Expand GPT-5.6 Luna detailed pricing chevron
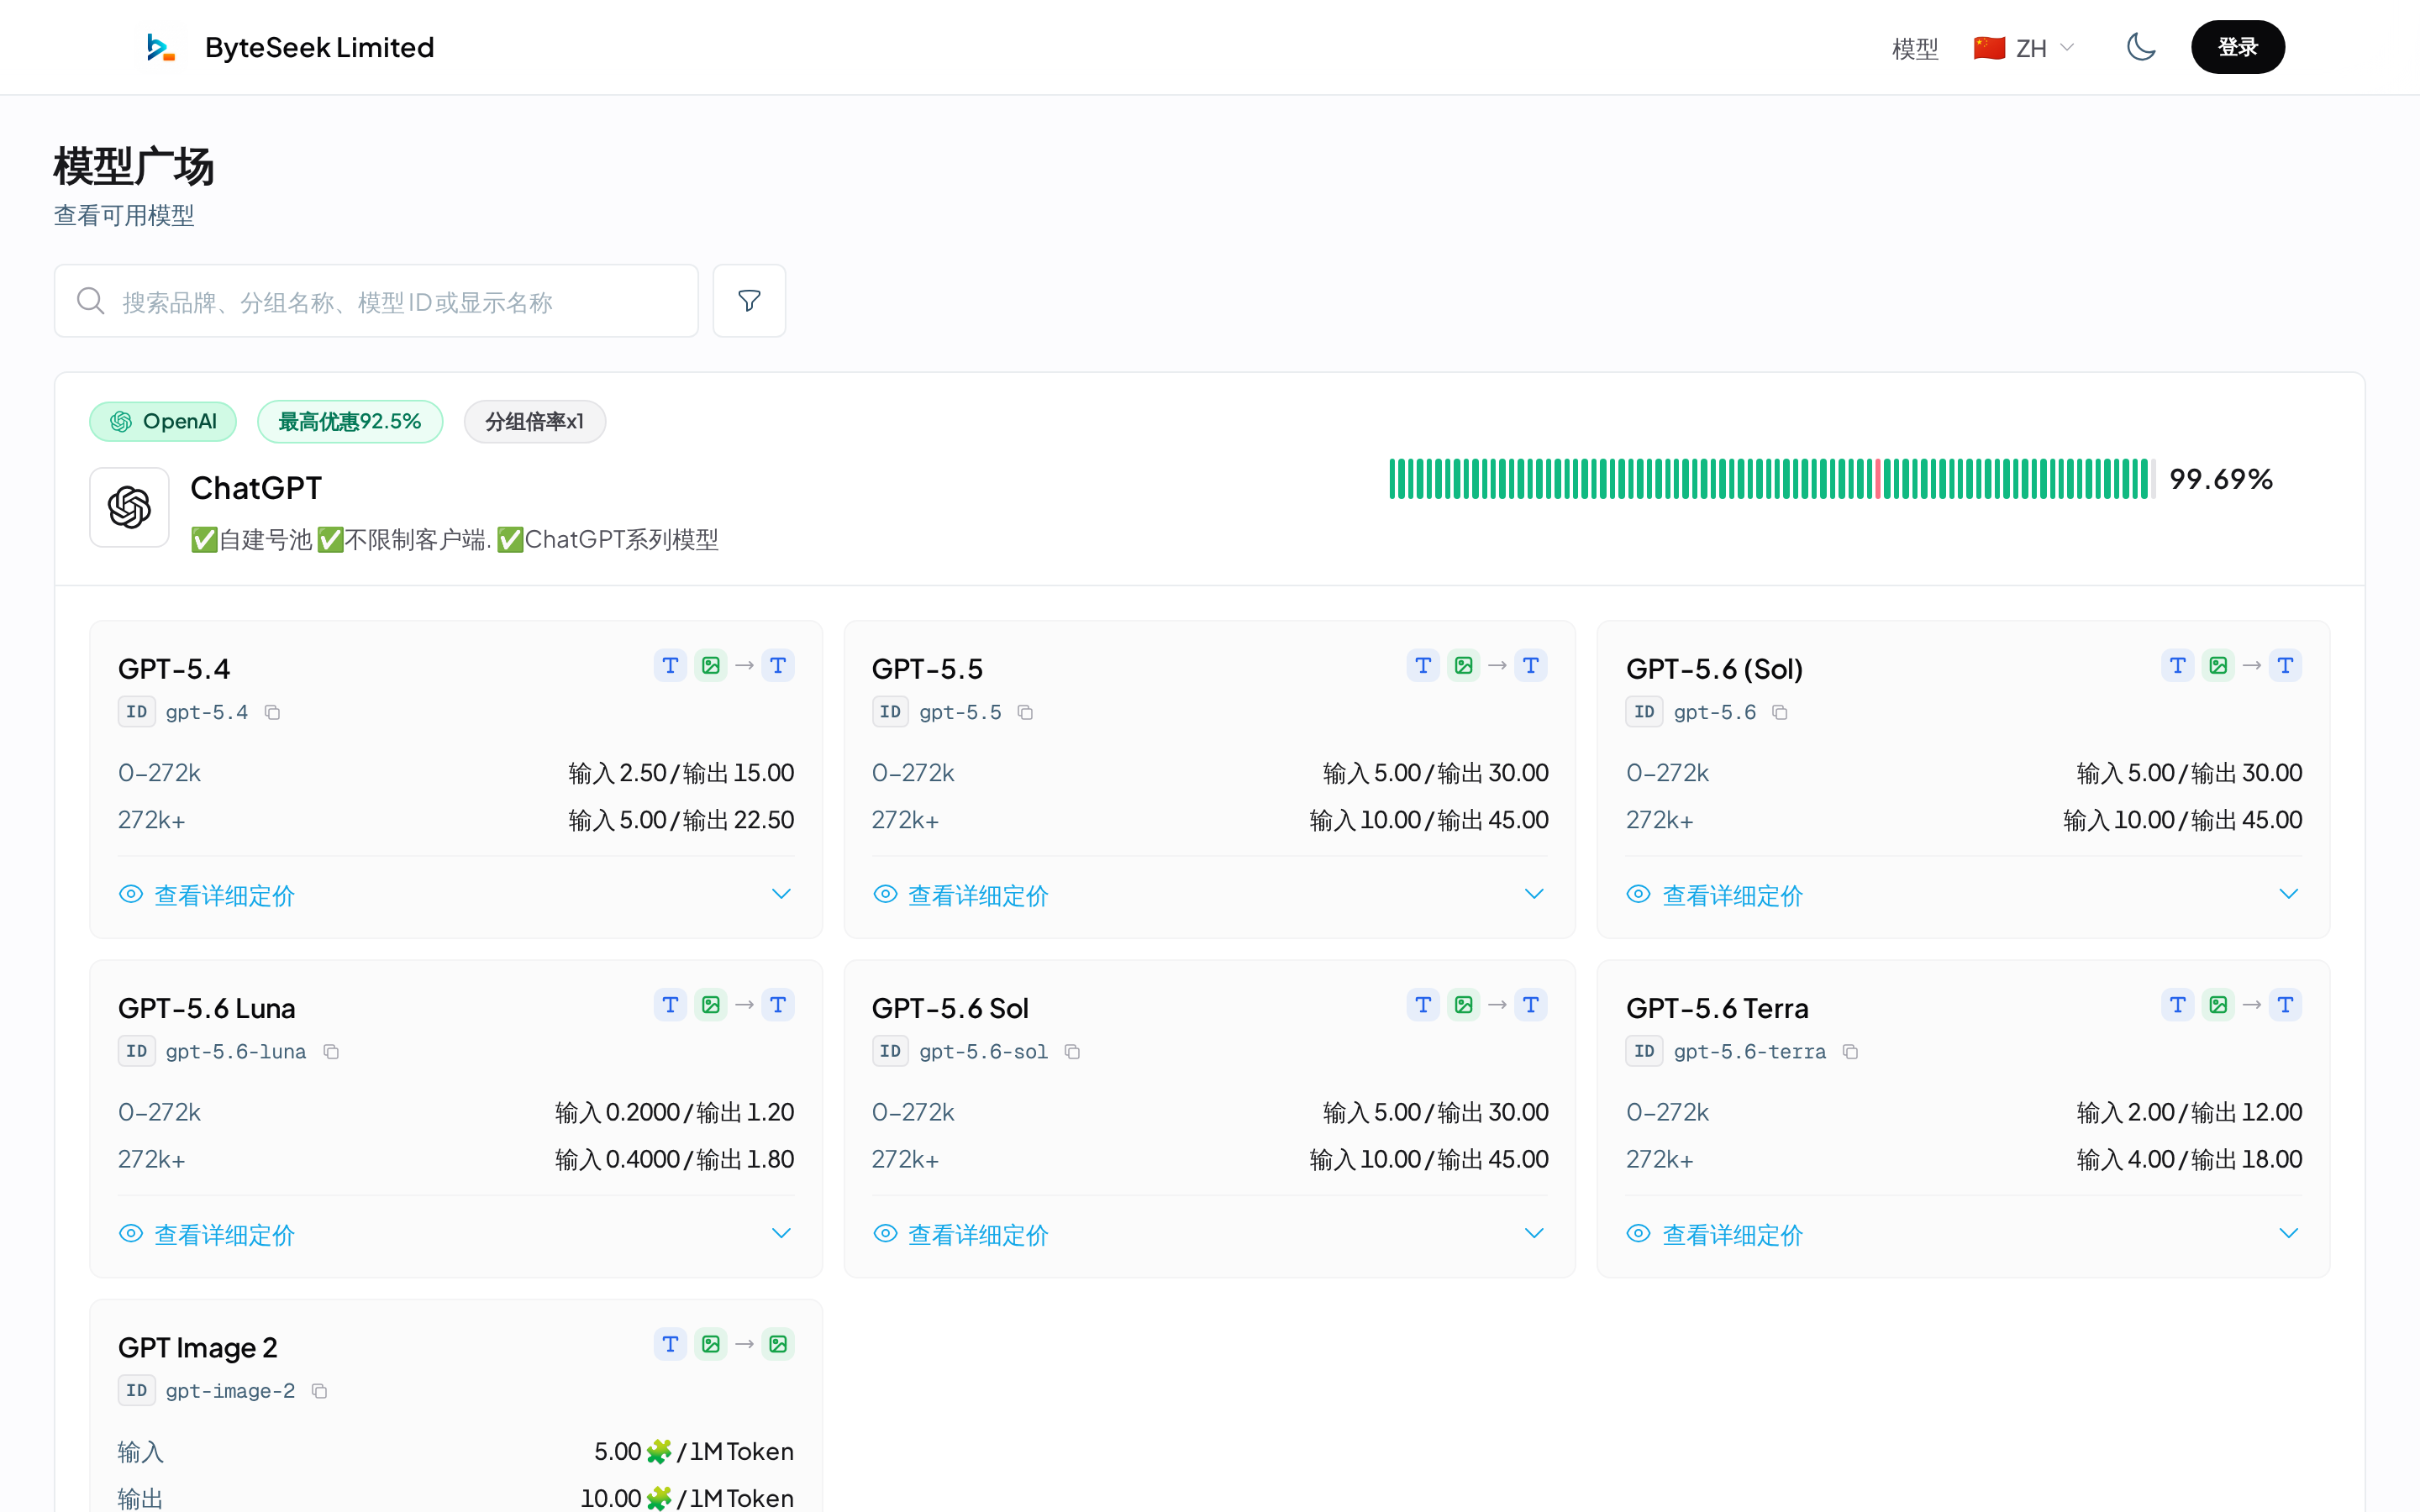 (781, 1233)
